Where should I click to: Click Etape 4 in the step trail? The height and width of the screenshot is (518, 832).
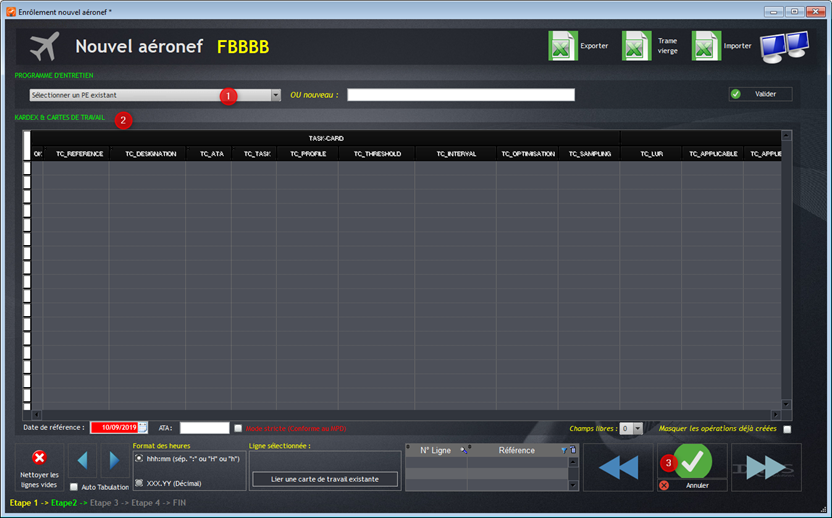(145, 503)
